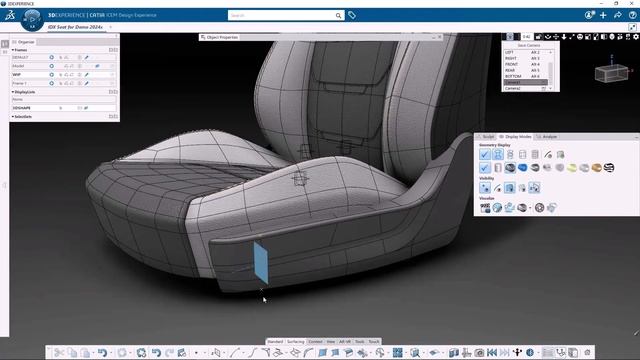Image resolution: width=640 pixels, height=360 pixels.
Task: Click the pencil icon in DEFAULT row
Action: pos(87,58)
